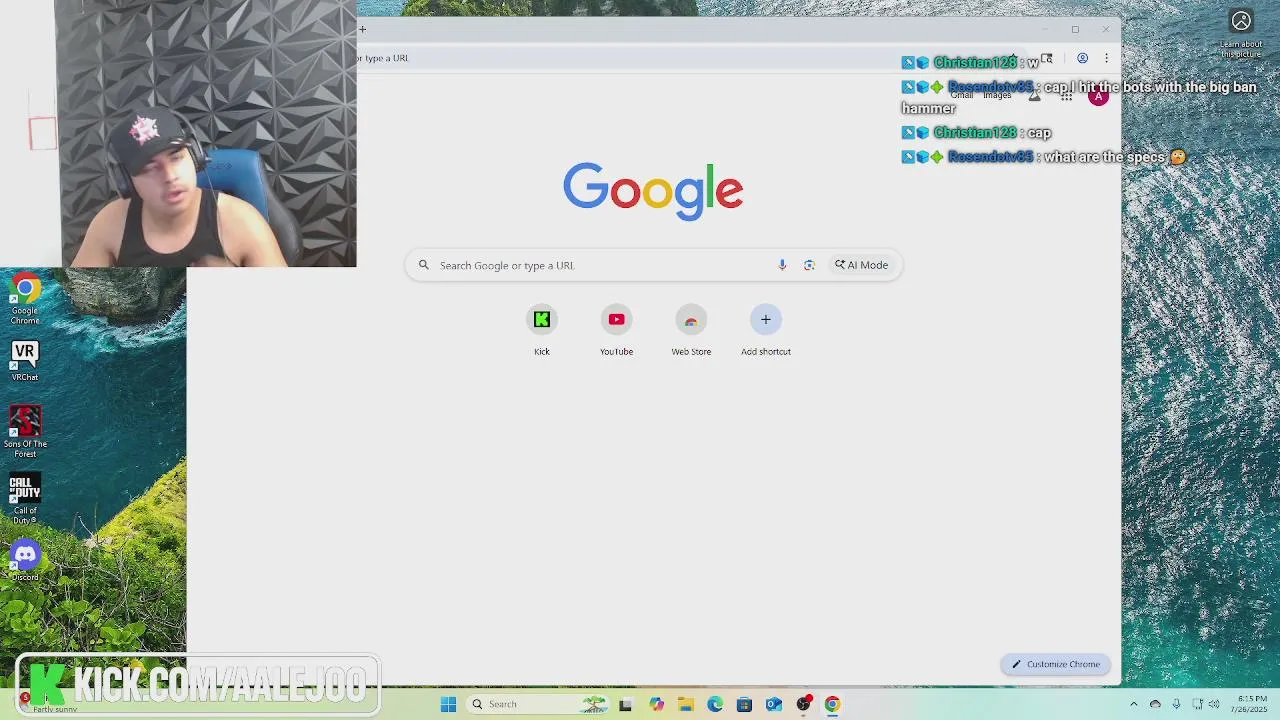Open Task View from the taskbar
The width and height of the screenshot is (1280, 720).
tap(626, 704)
